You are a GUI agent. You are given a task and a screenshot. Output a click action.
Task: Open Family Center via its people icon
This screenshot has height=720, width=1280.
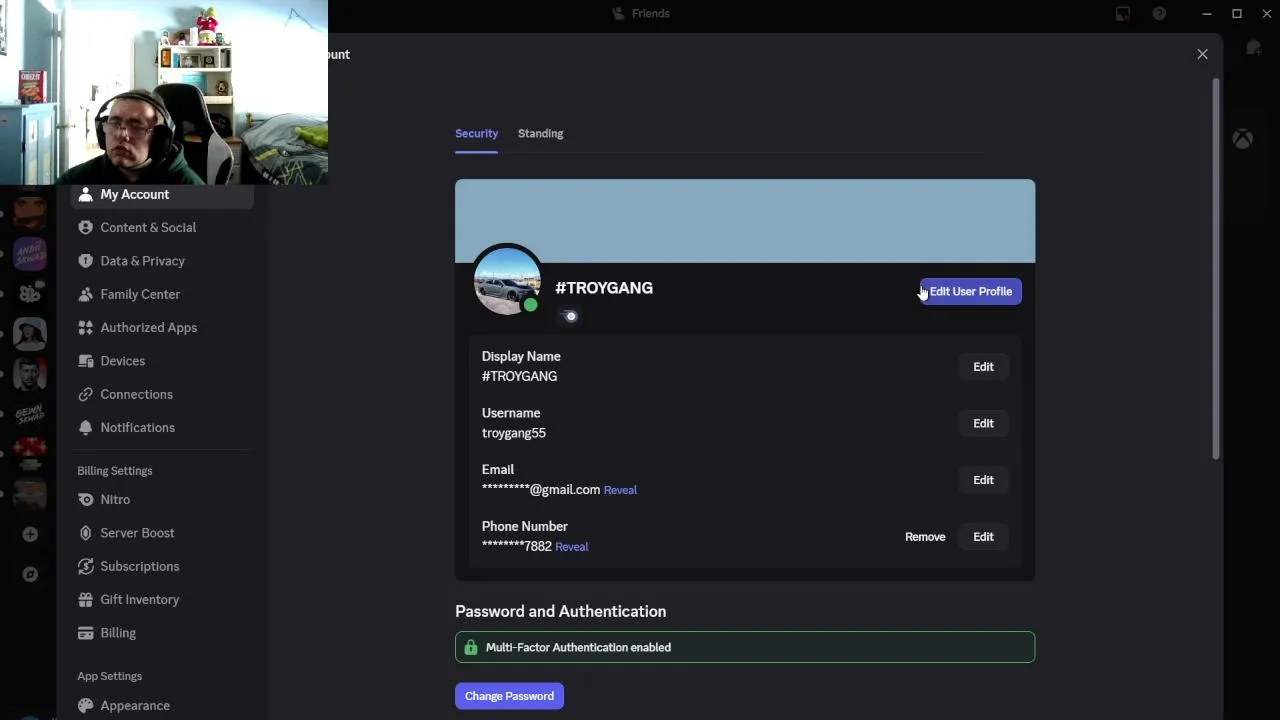(x=85, y=294)
